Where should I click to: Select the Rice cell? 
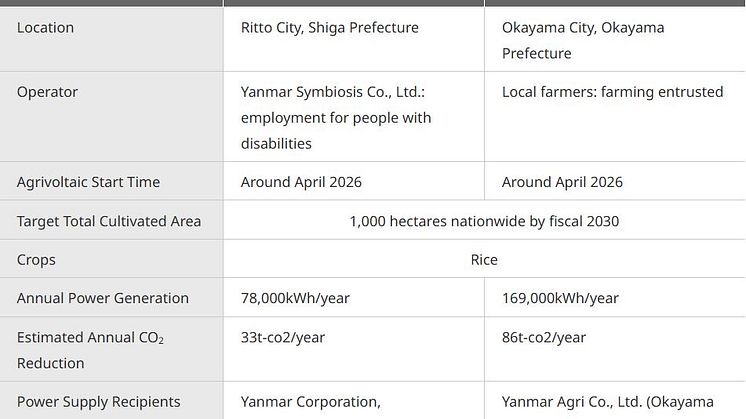click(x=485, y=259)
